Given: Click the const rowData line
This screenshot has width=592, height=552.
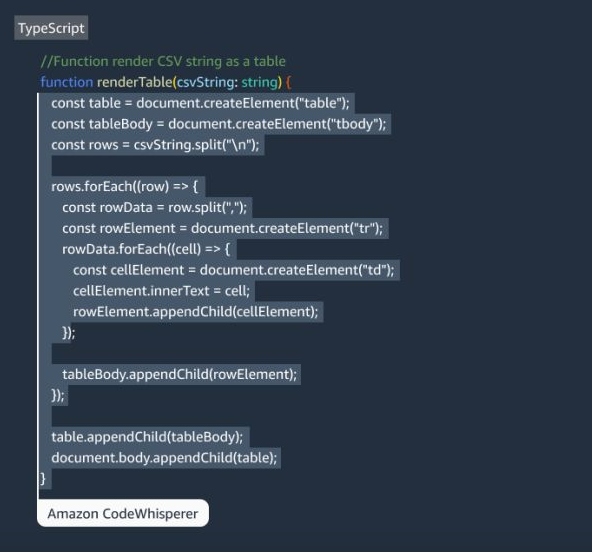Looking at the screenshot, I should pos(154,207).
